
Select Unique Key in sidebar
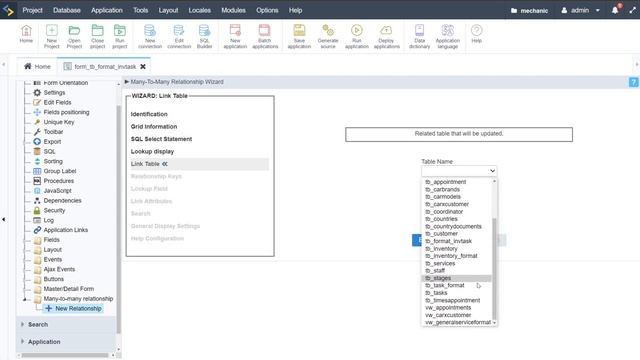pos(59,122)
